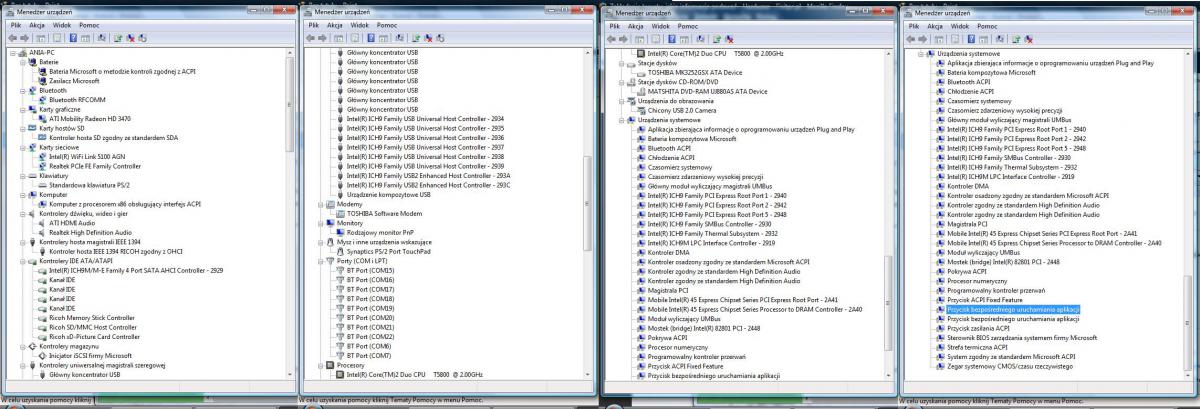The width and height of the screenshot is (1200, 409).
Task: Select Bluetooth RFCOMM device
Action: [78, 100]
